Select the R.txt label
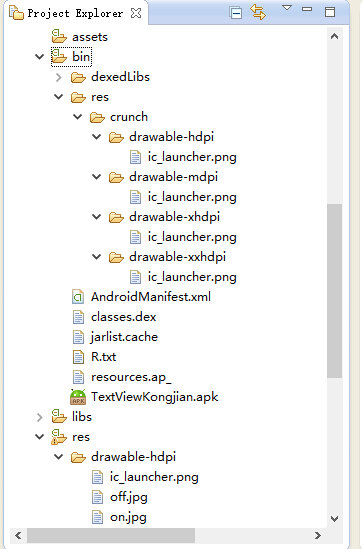The image size is (363, 549). pyautogui.click(x=103, y=357)
